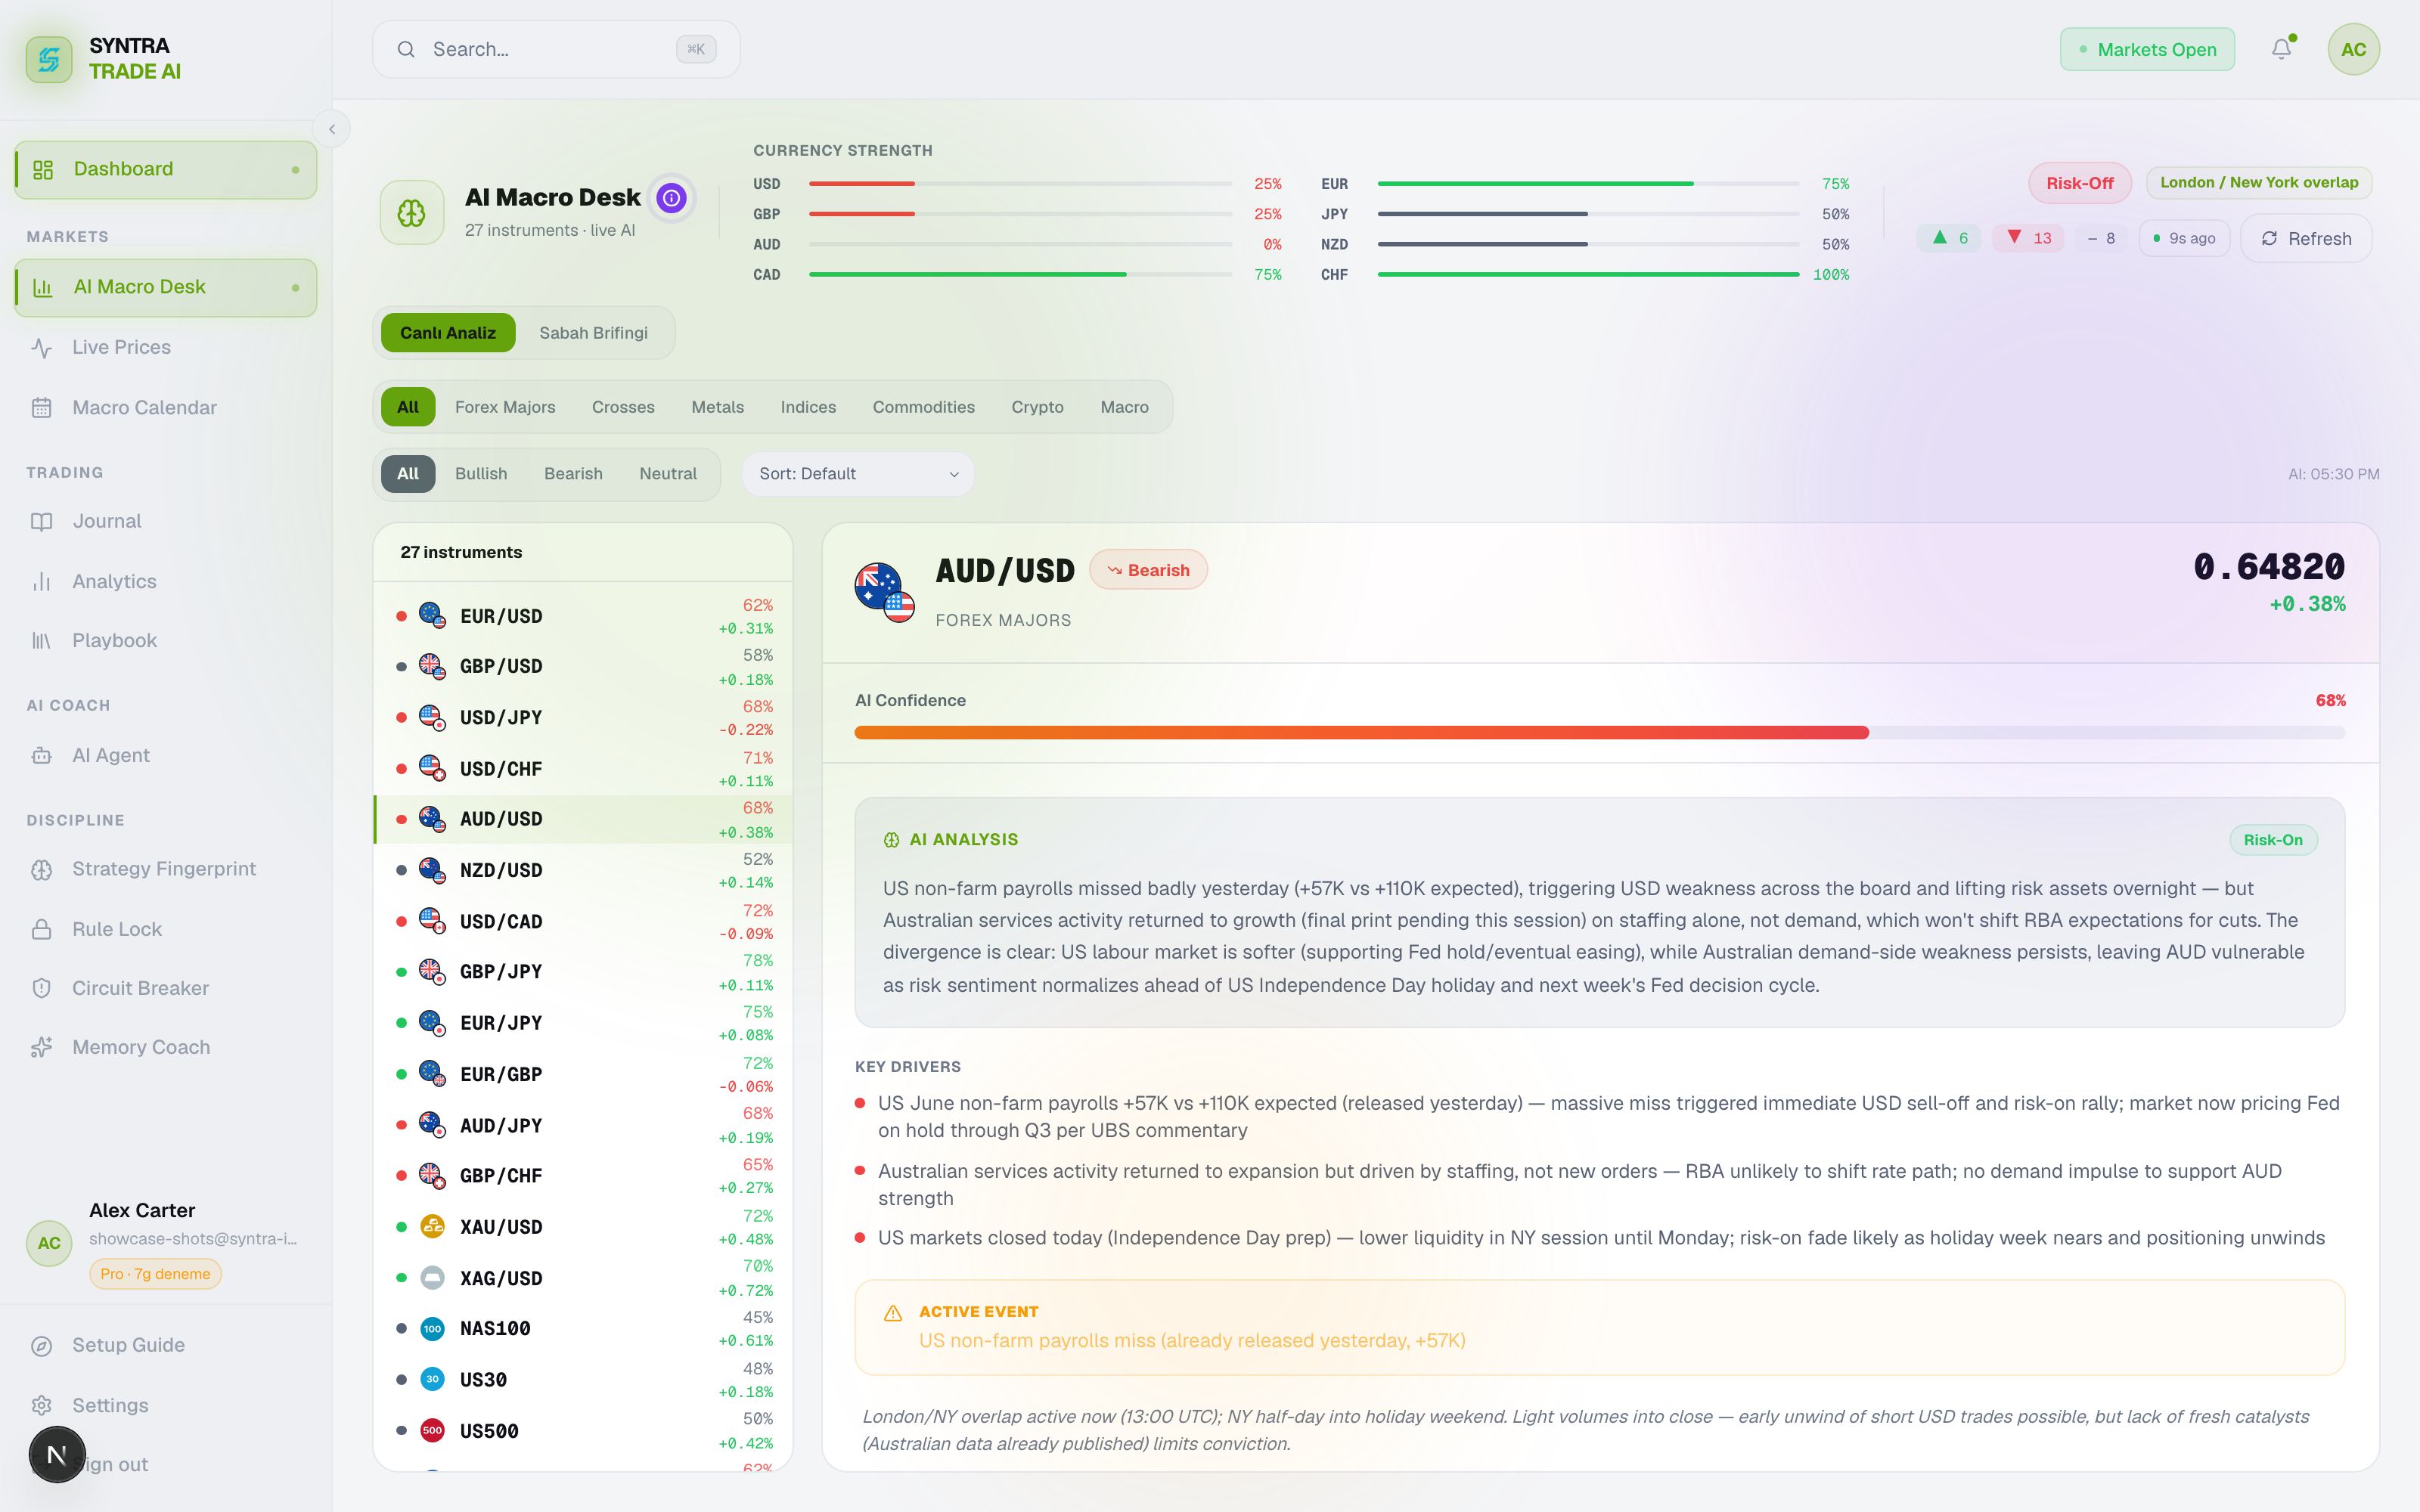Open the Indices tab

808,407
